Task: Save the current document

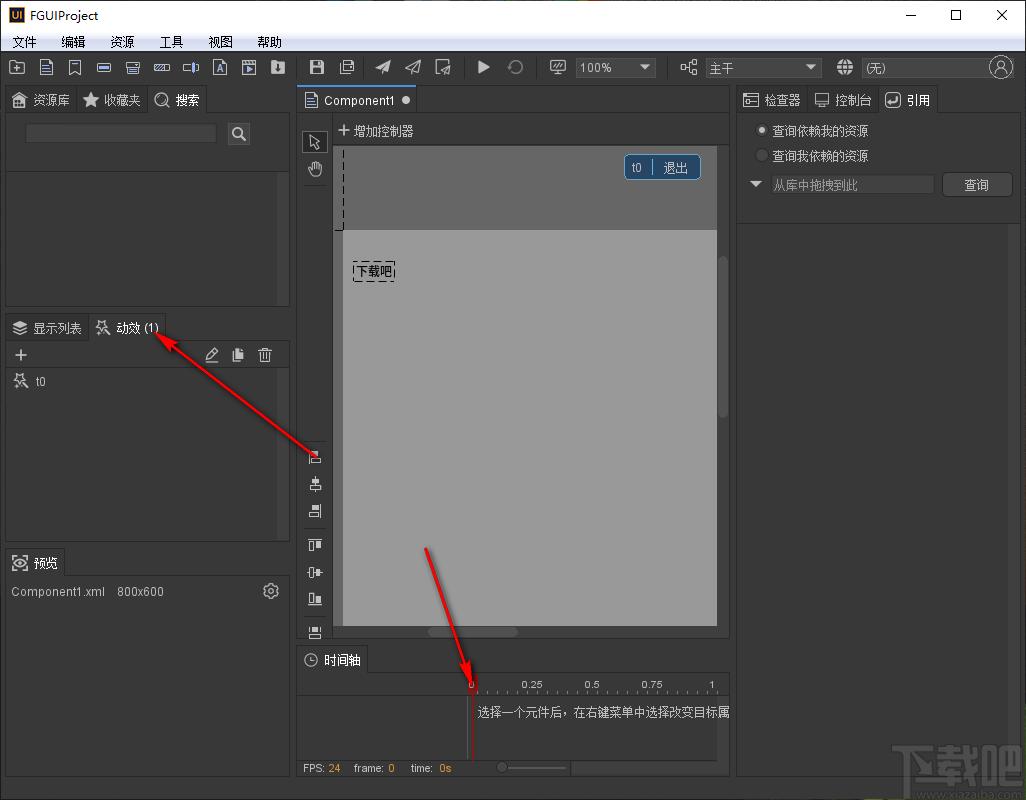Action: (x=317, y=67)
